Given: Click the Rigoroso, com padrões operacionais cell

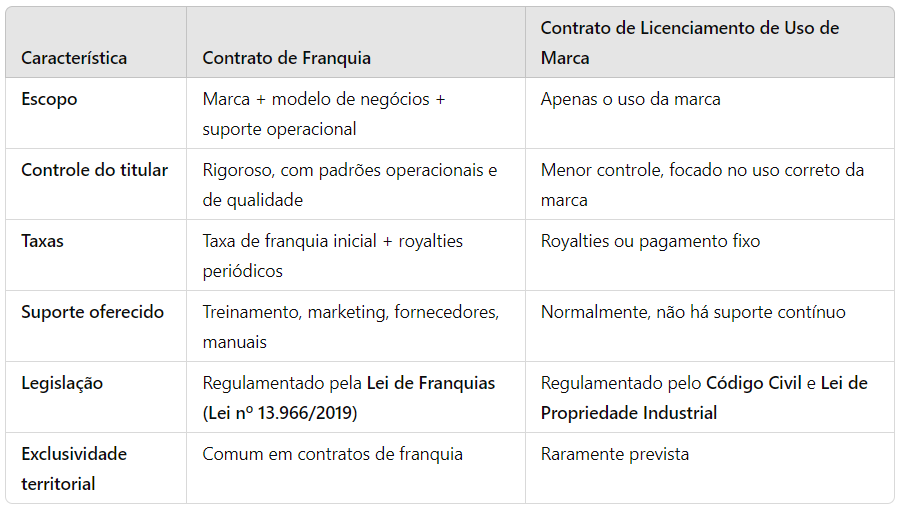Looking at the screenshot, I should pyautogui.click(x=350, y=185).
